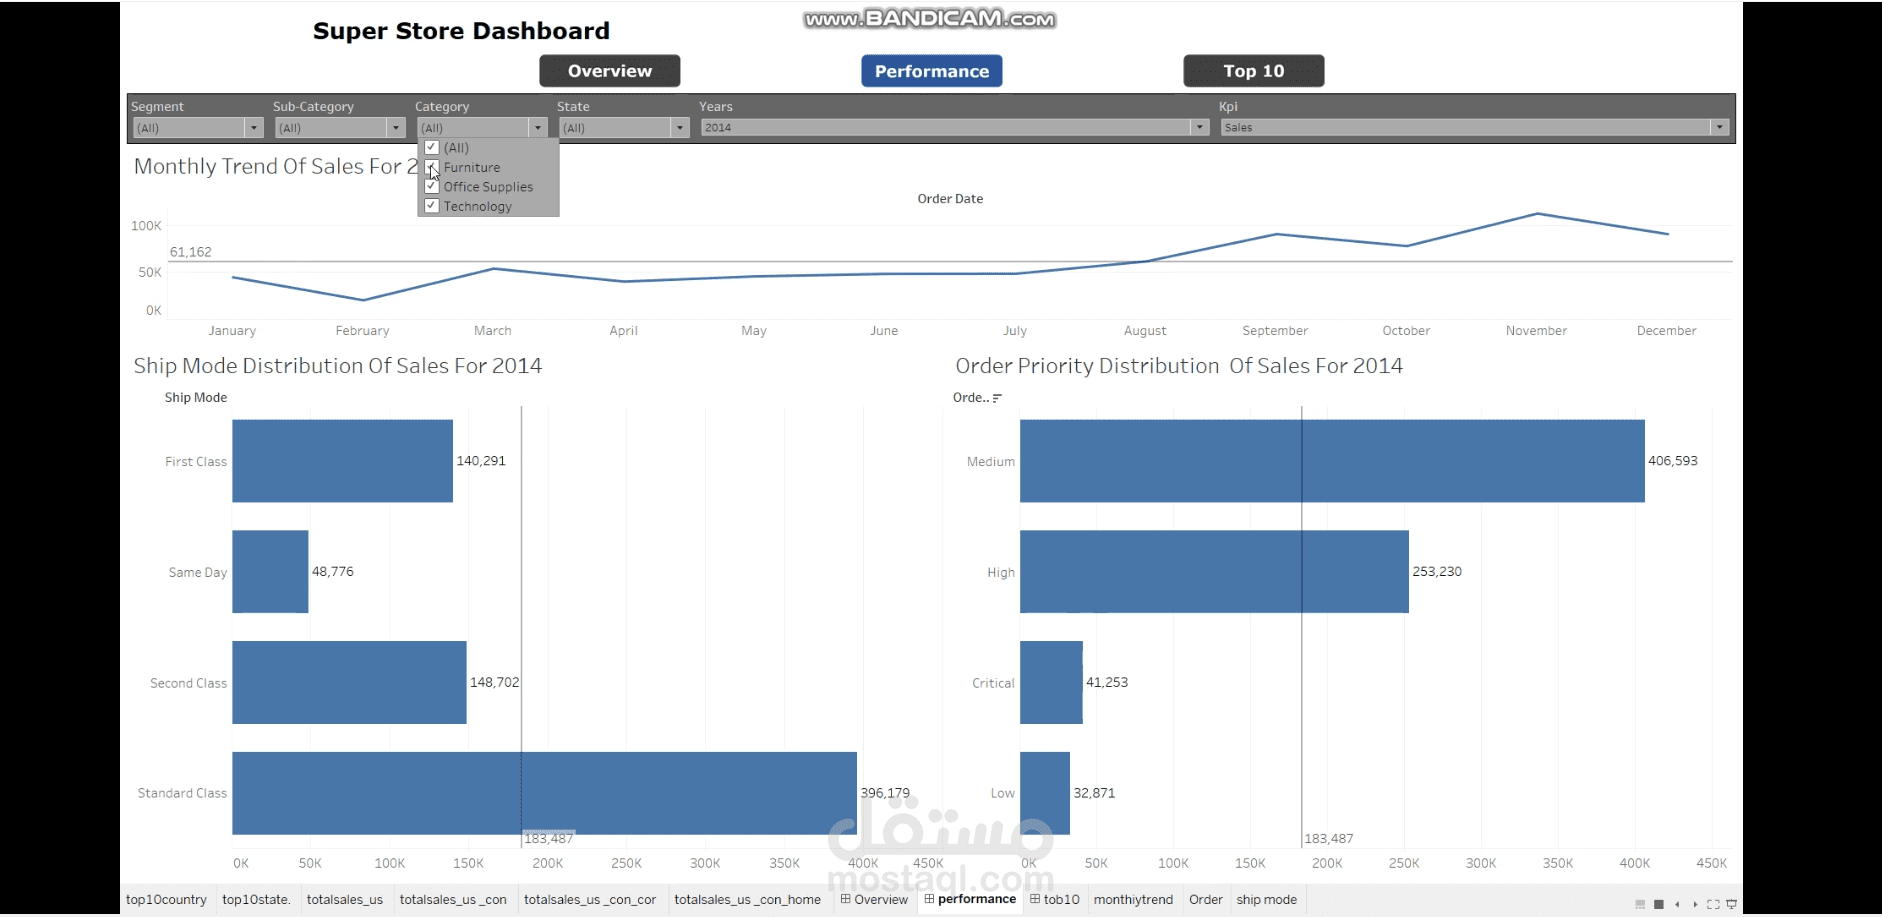The height and width of the screenshot is (917, 1882).
Task: Open the Top 10 dashboard button
Action: coord(1254,71)
